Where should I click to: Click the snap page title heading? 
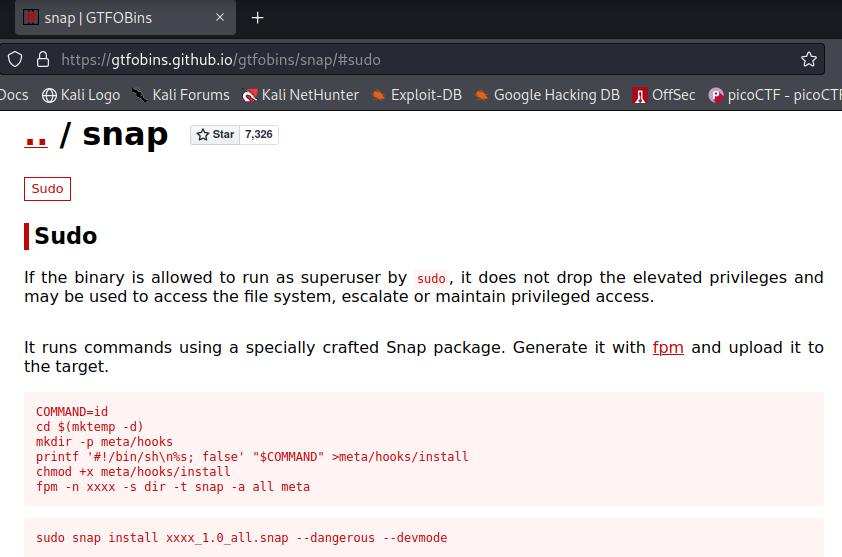(x=125, y=134)
